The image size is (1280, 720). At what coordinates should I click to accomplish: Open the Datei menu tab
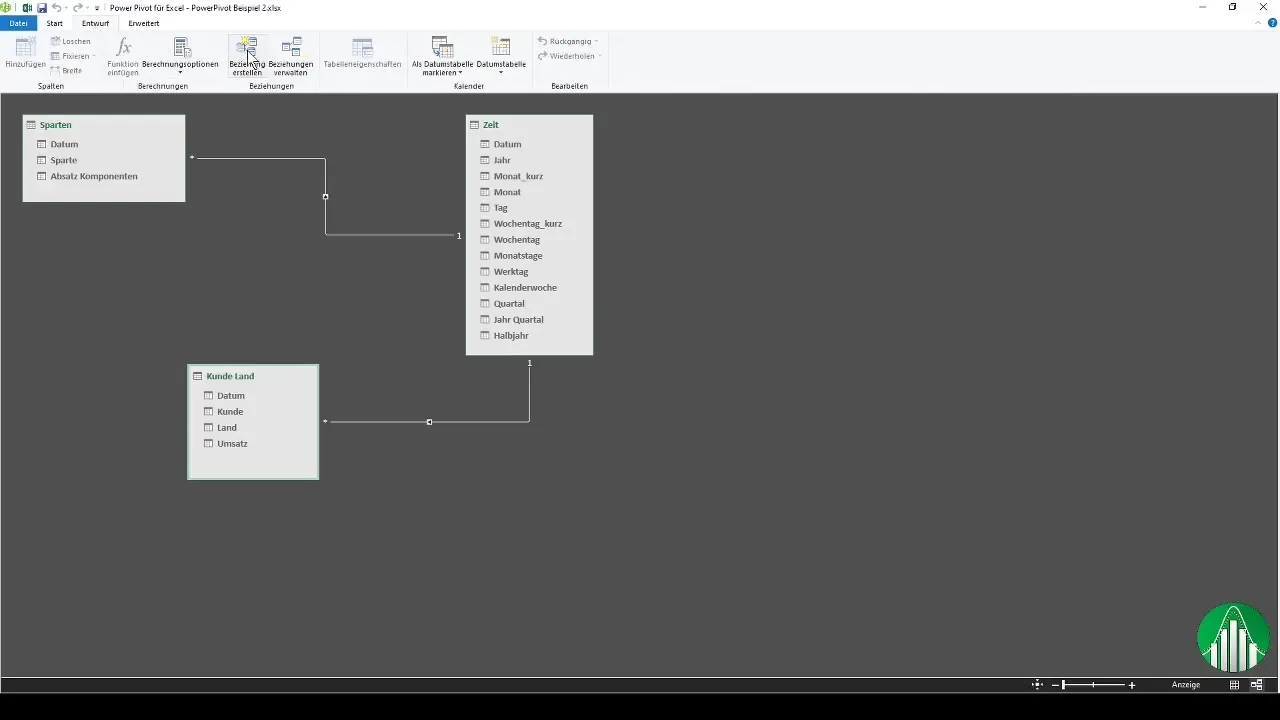(x=18, y=22)
